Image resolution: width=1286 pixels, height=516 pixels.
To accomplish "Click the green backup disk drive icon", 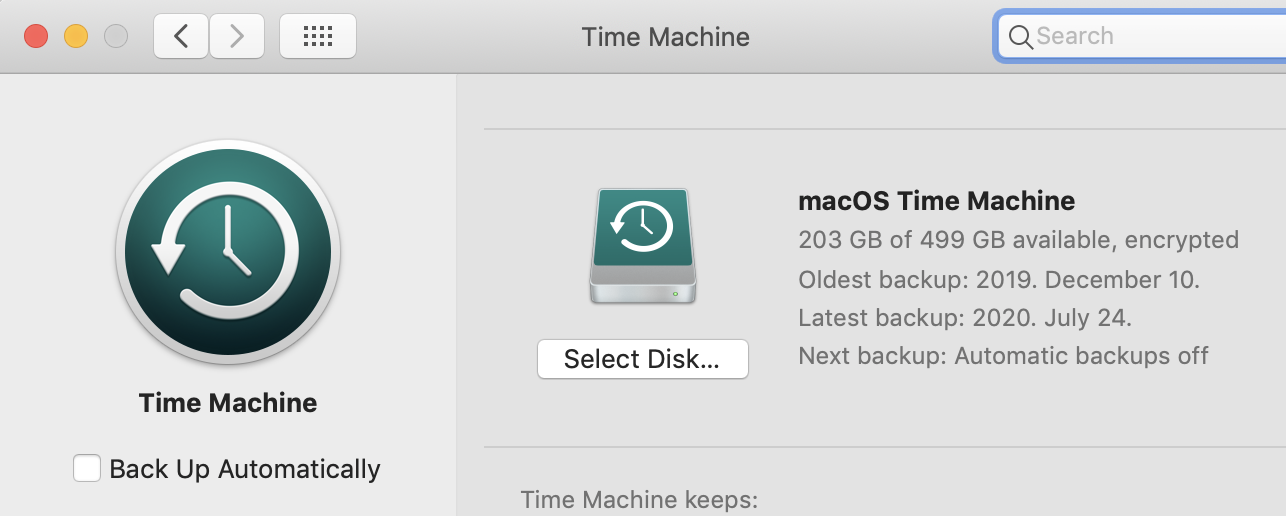I will [x=643, y=246].
